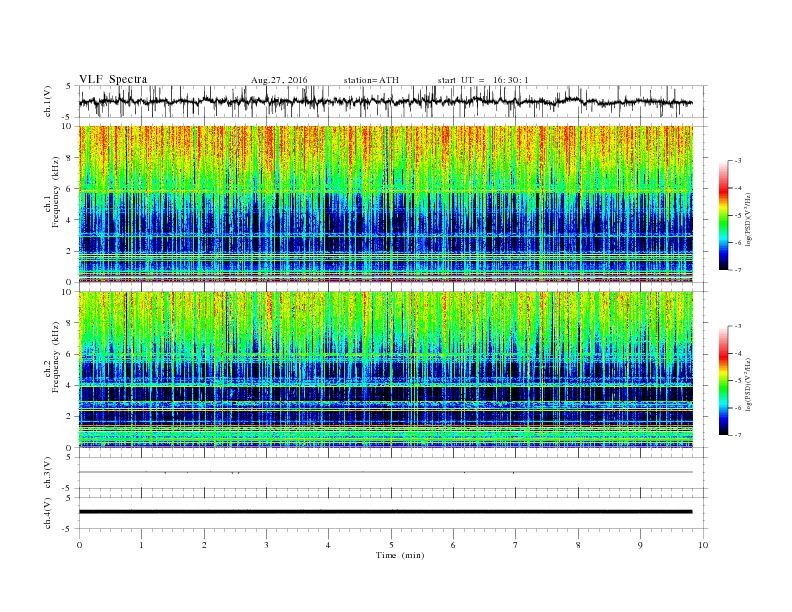
Task: Click the thick black ch.4 signal trace
Action: click(385, 512)
